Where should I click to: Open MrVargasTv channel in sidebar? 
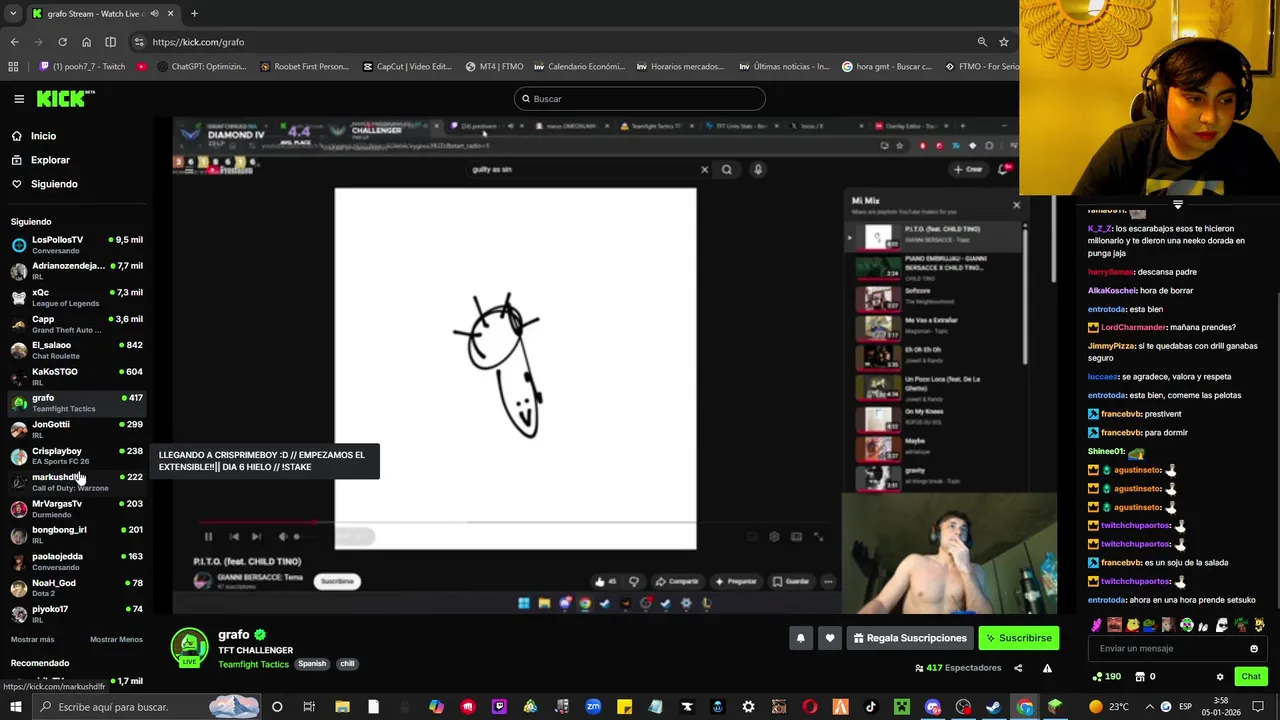77,509
